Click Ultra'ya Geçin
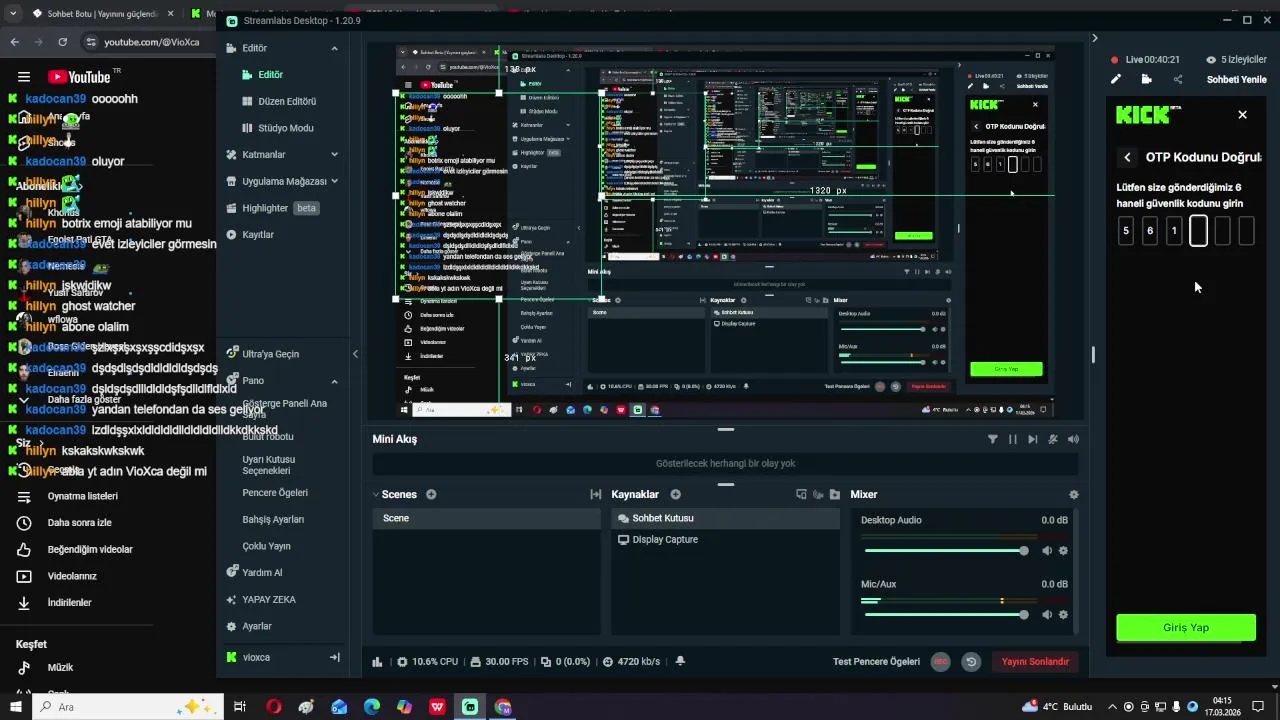Image resolution: width=1280 pixels, height=720 pixels. coord(262,354)
